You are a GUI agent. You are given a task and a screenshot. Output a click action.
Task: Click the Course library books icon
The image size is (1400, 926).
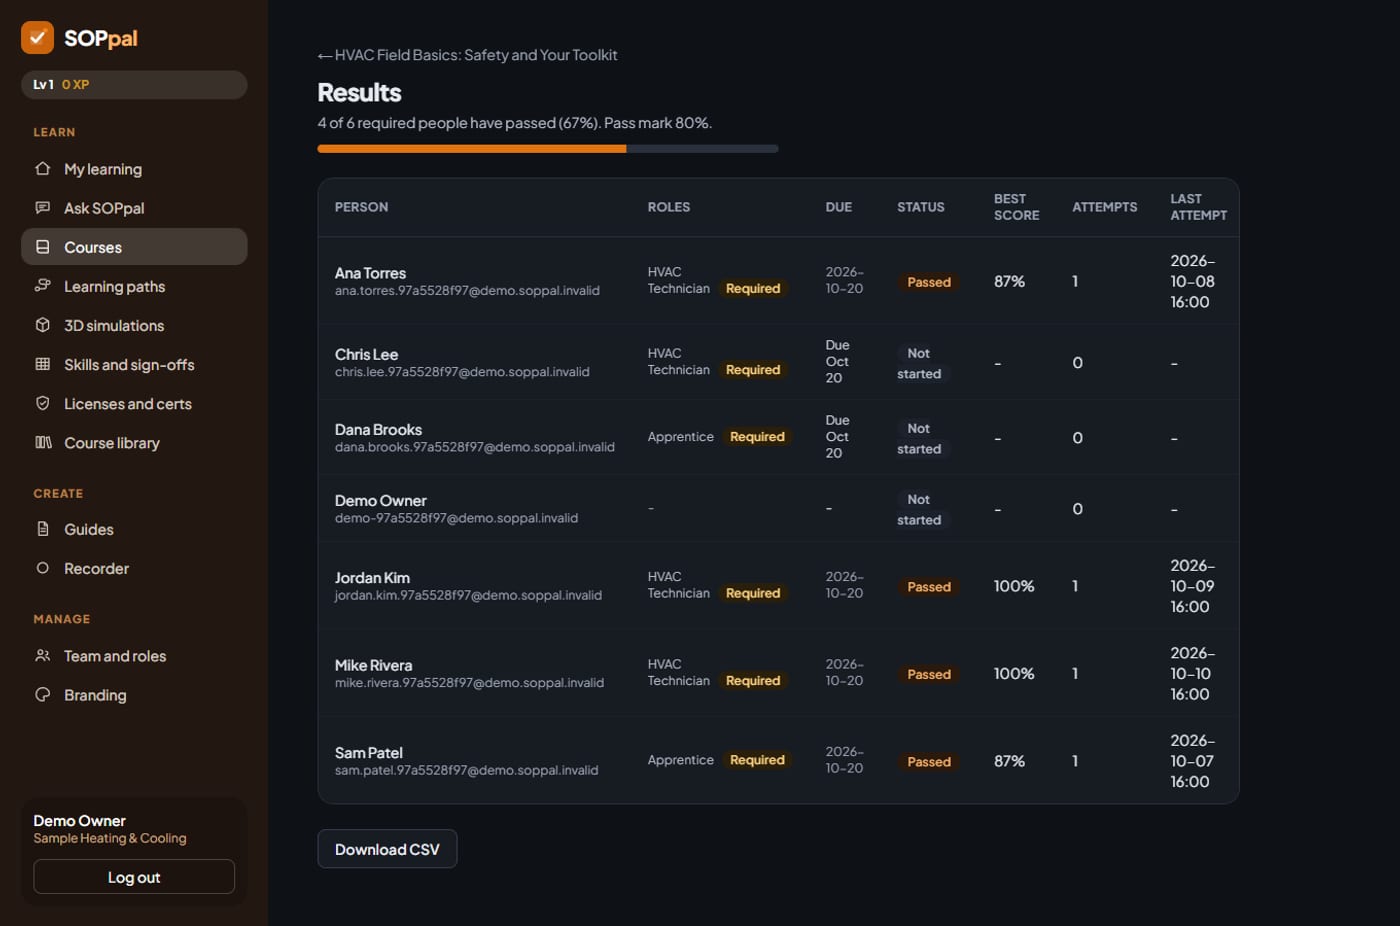(x=43, y=442)
